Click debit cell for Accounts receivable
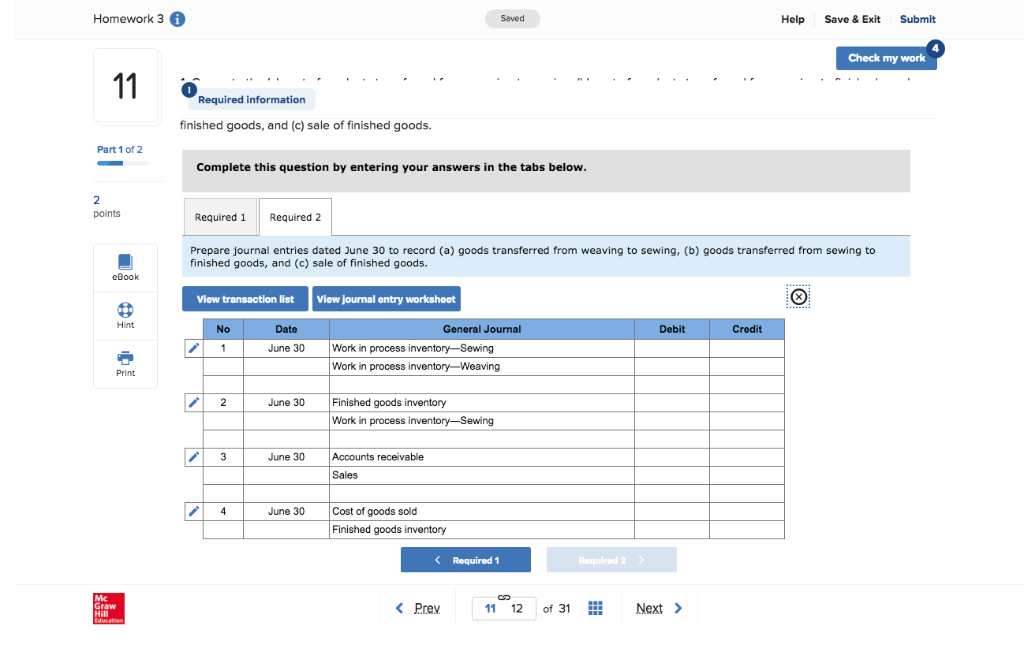1024x648 pixels. (672, 457)
